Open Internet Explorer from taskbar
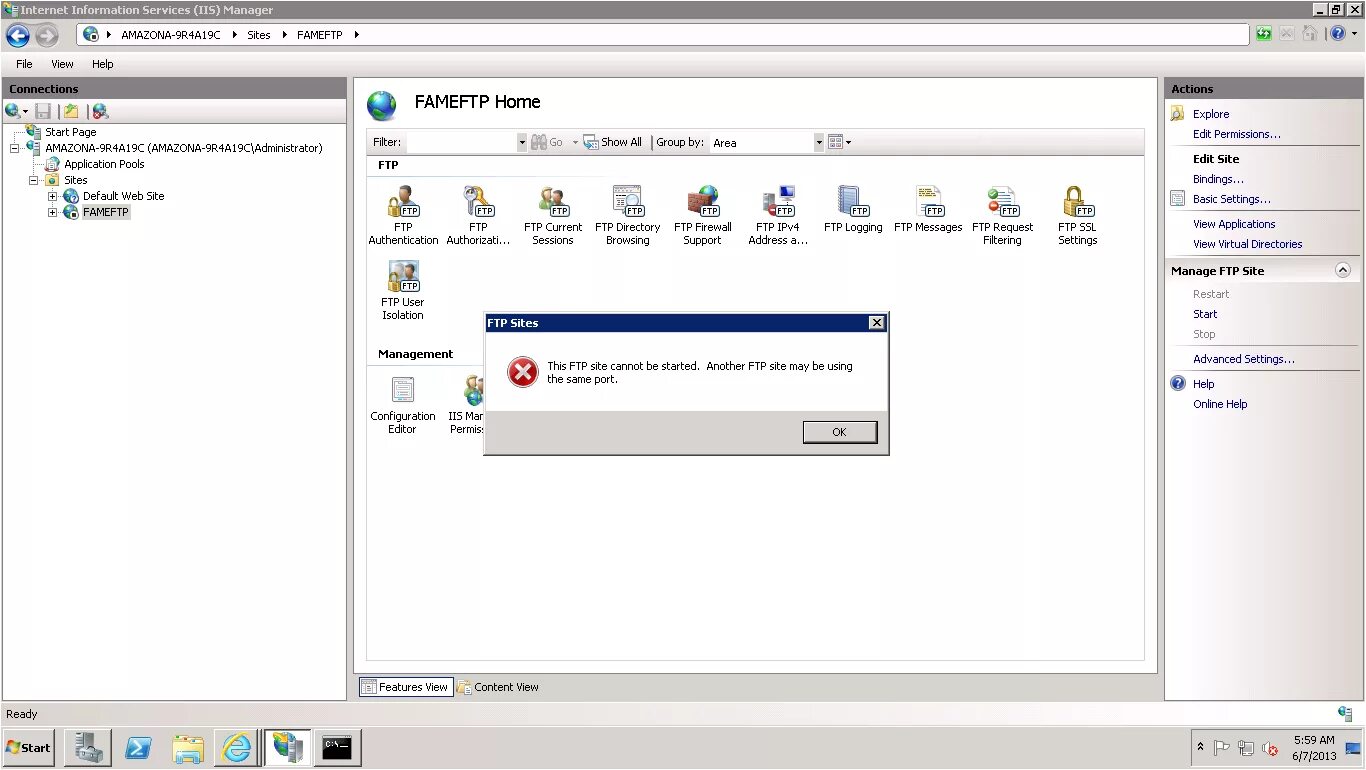This screenshot has width=1366, height=770. point(237,747)
